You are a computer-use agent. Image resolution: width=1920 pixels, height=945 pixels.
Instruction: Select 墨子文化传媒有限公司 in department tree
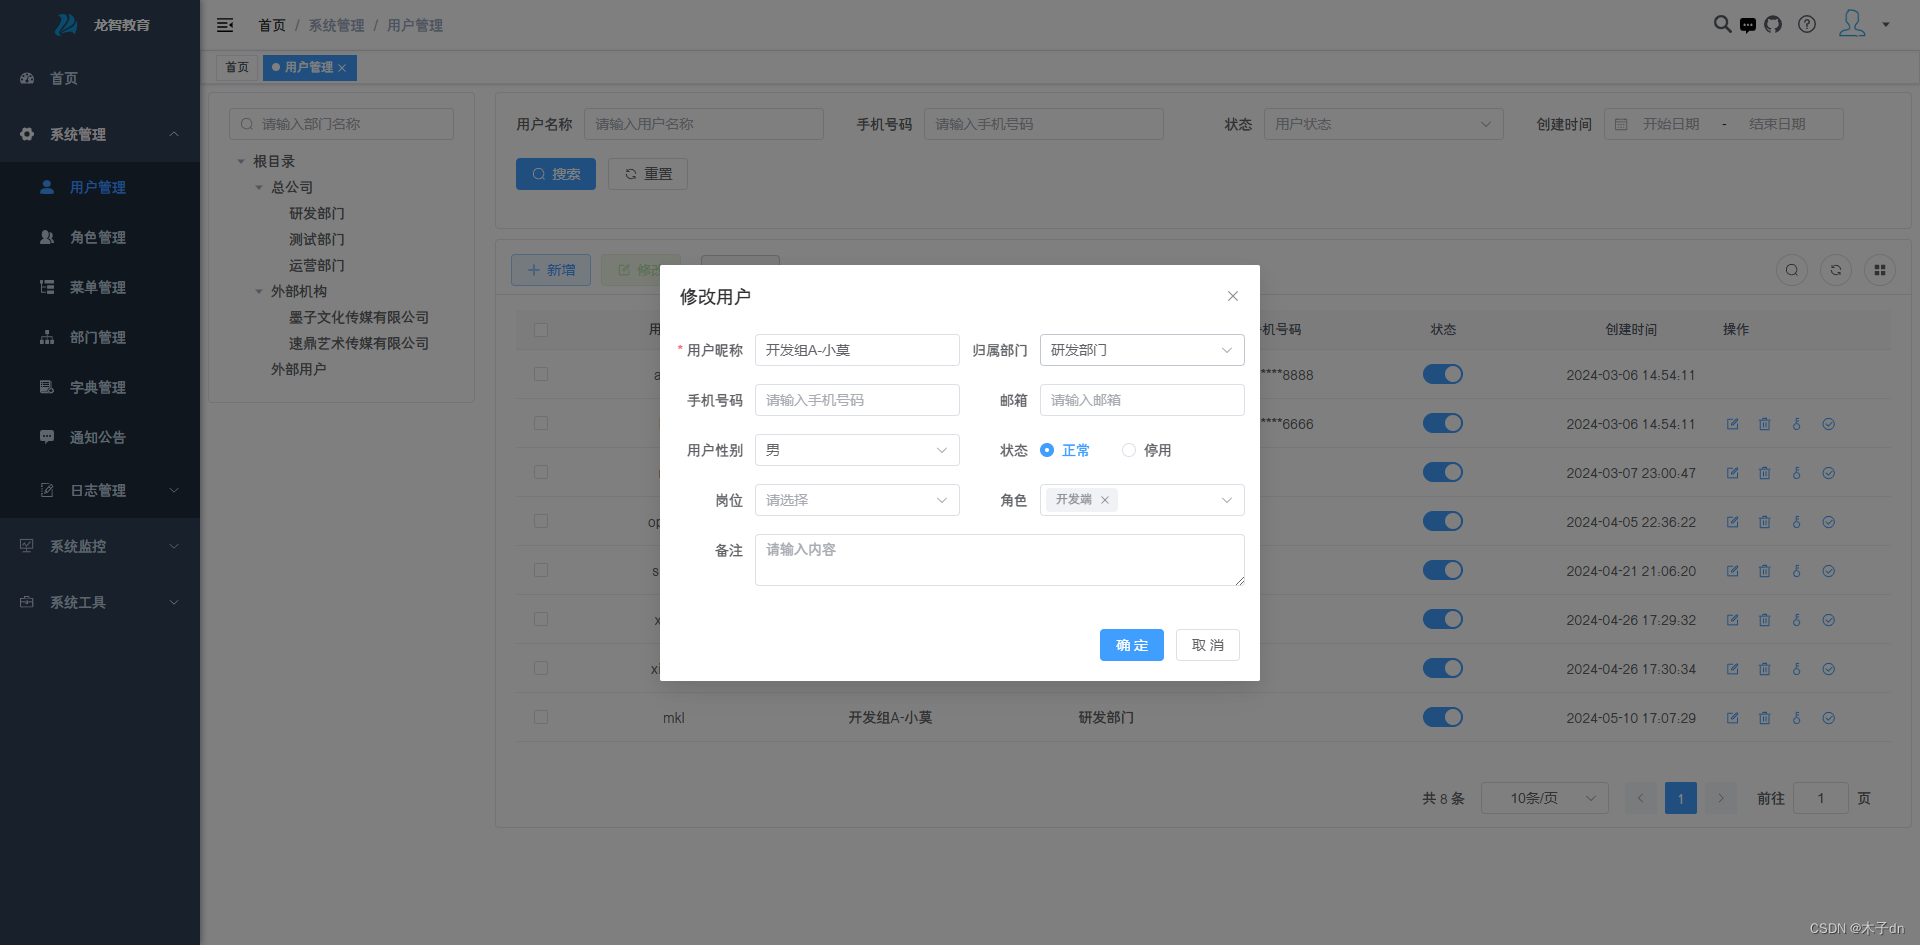(359, 318)
